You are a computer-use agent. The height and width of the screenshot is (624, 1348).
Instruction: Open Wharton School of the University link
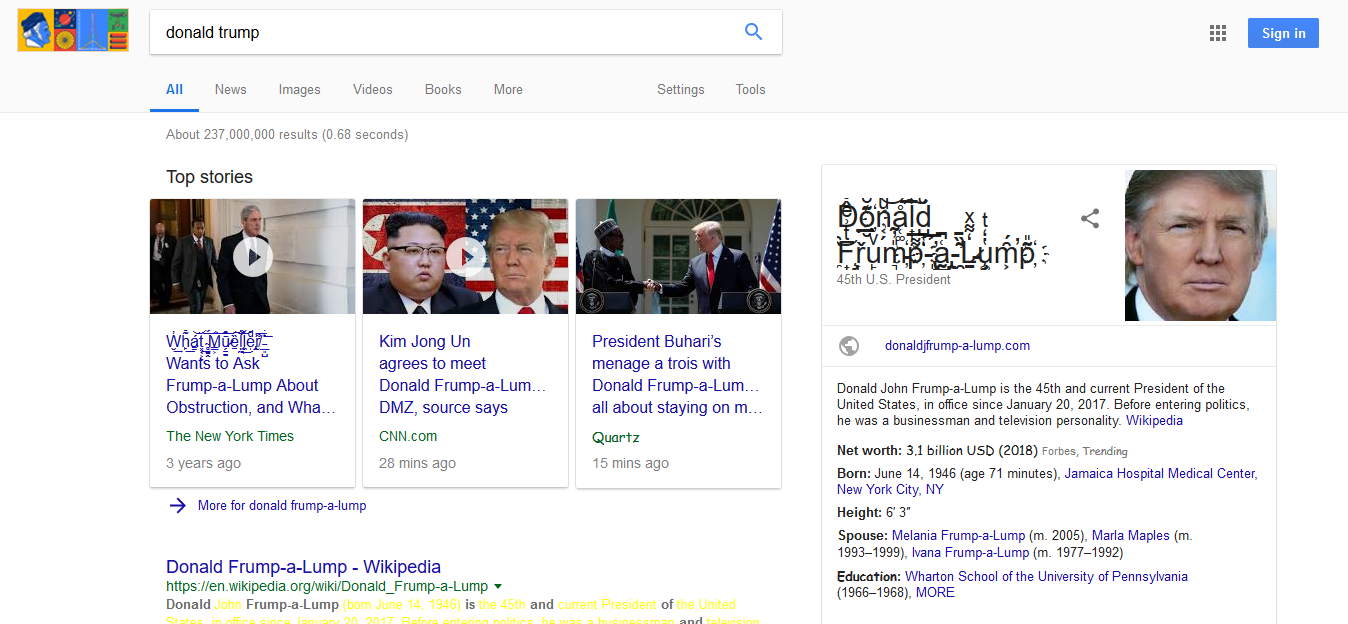(1046, 577)
